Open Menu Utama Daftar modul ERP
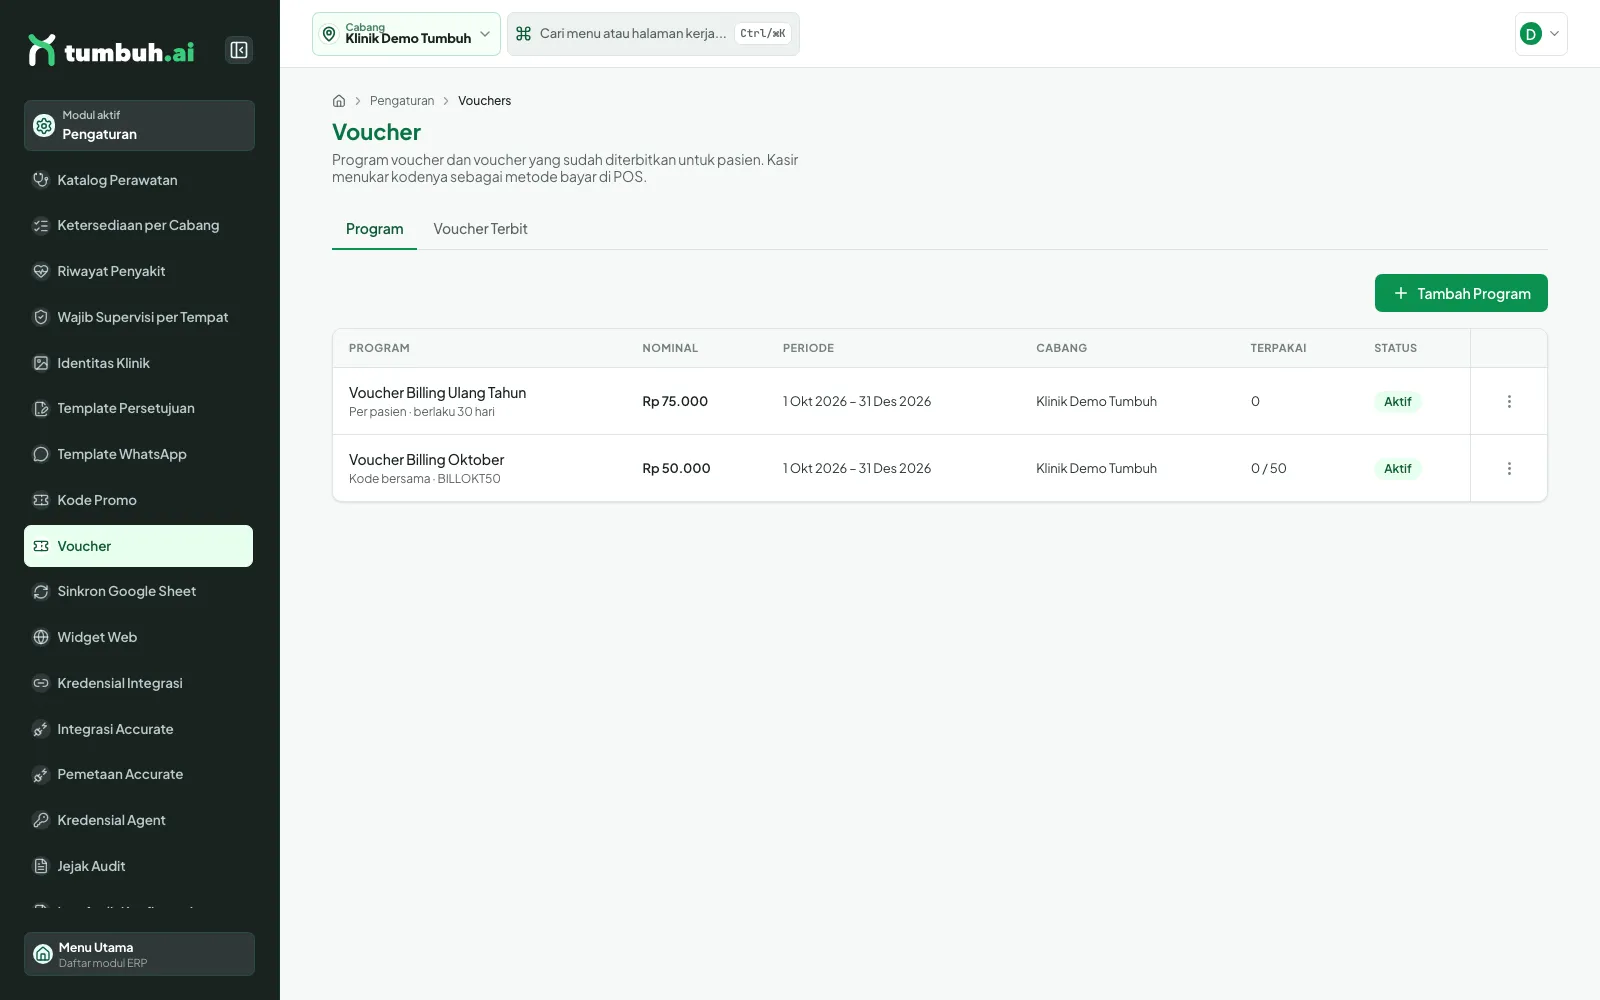1600x1000 pixels. pyautogui.click(x=139, y=954)
